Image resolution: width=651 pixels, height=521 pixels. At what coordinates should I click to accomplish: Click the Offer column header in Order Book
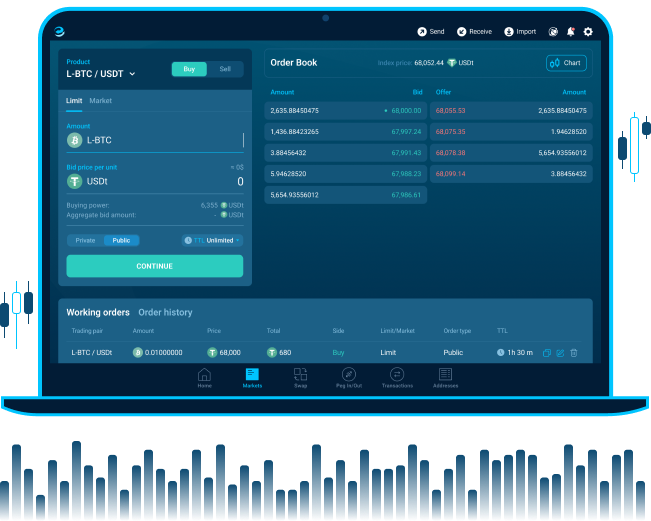click(443, 92)
